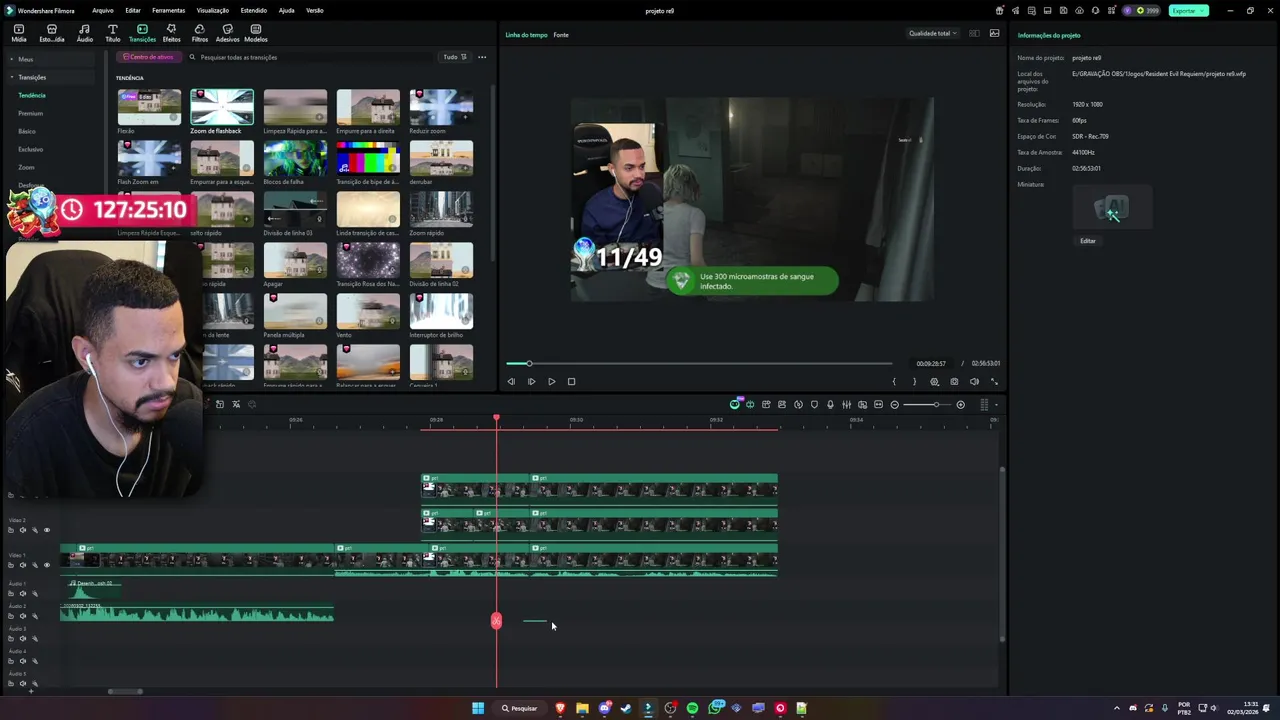1280x720 pixels.
Task: Toggle Video 2 track visibility eye
Action: (x=46, y=530)
